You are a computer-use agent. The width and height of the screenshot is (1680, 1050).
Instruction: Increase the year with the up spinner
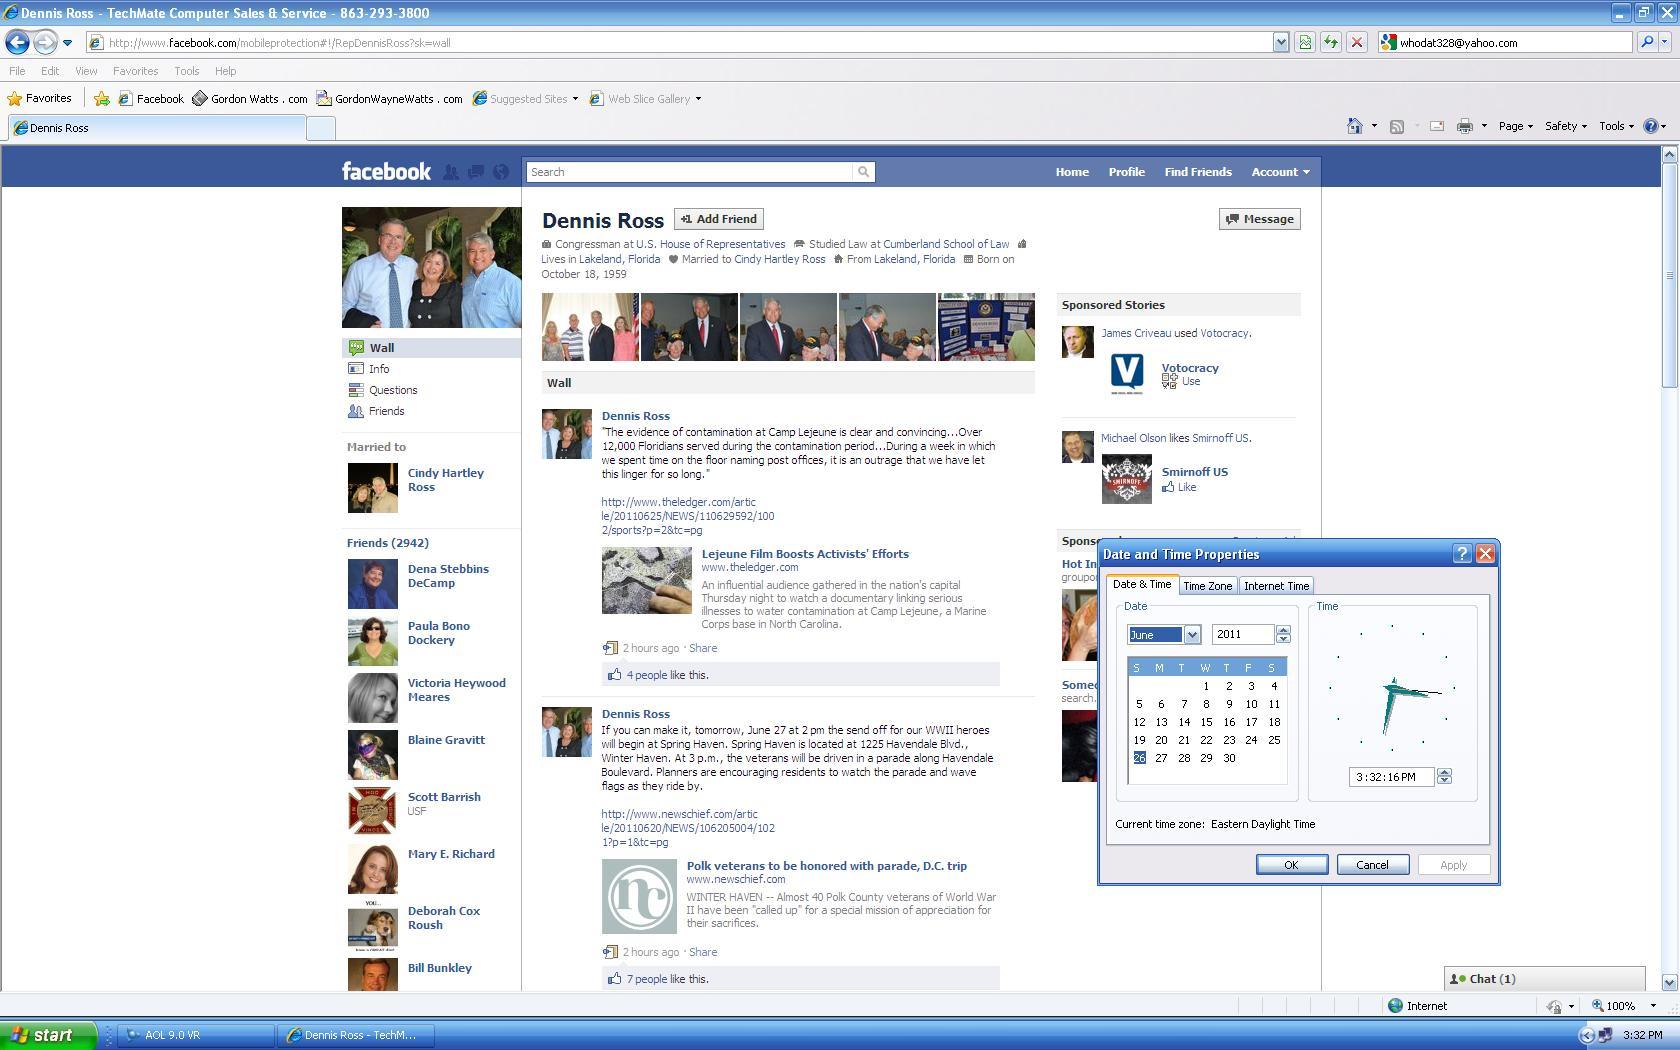[x=1283, y=630]
